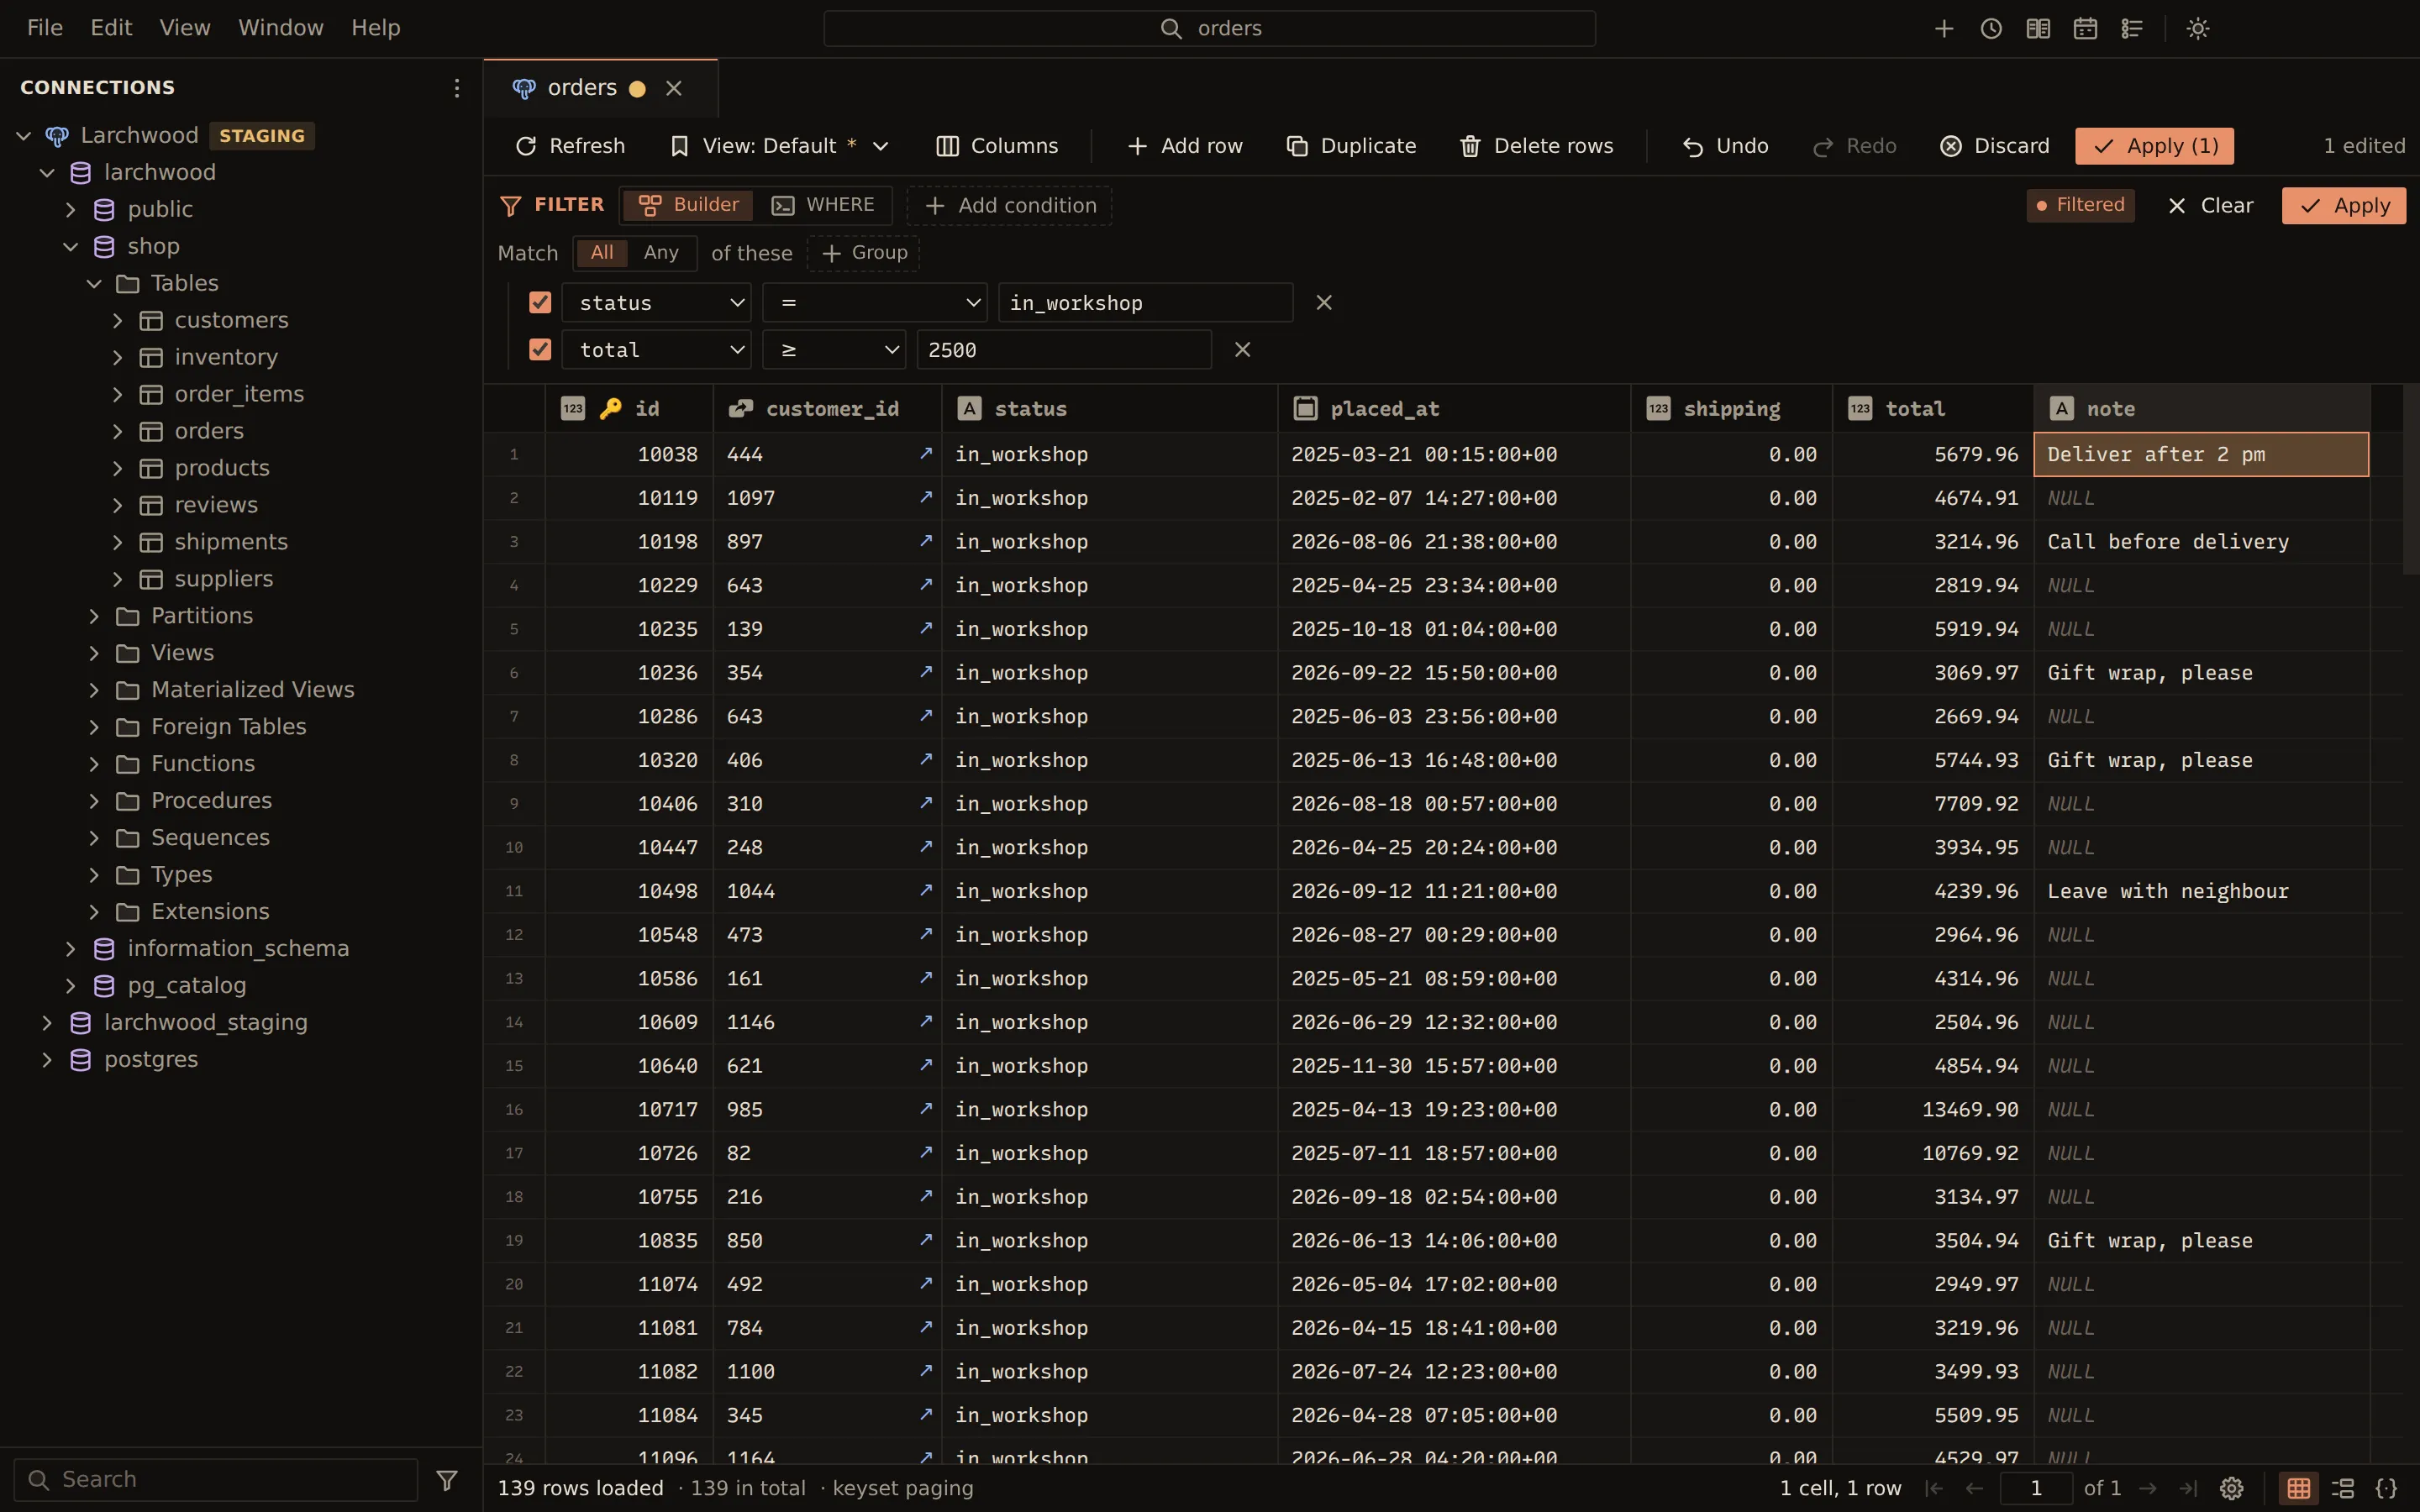Select the orders tab
This screenshot has width=2420, height=1512.
[x=600, y=88]
